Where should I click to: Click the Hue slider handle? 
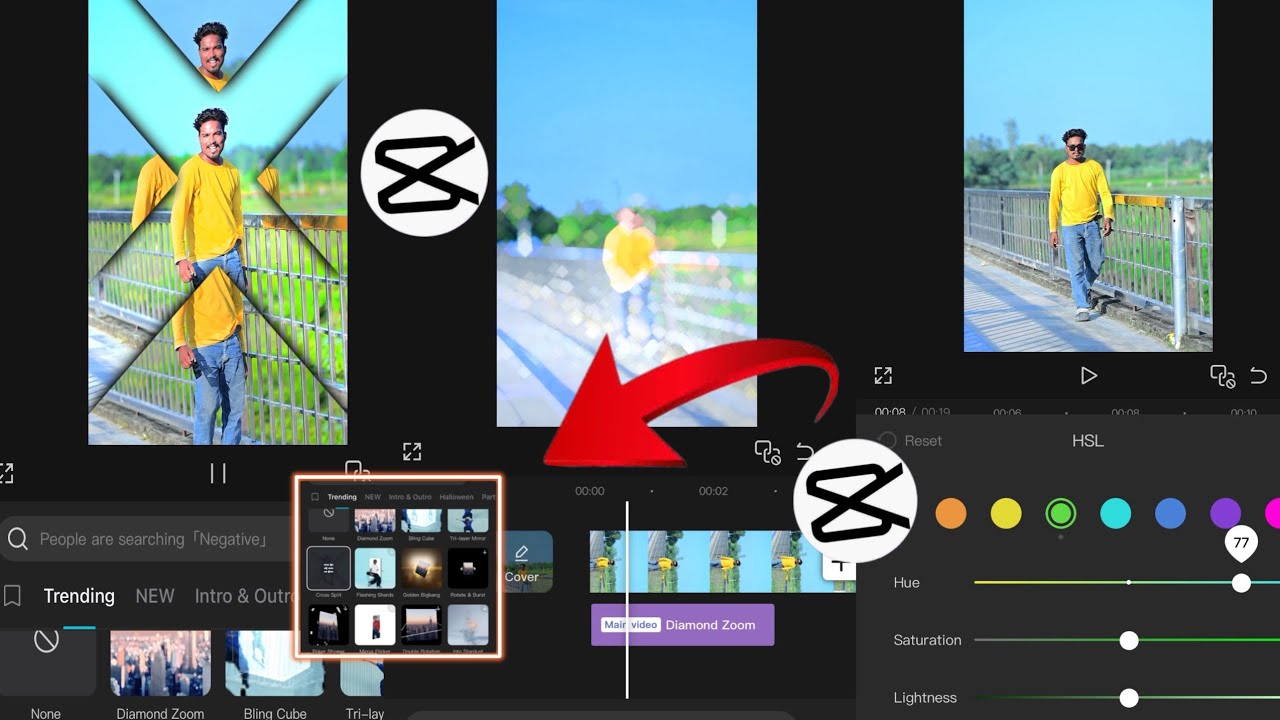click(x=1241, y=583)
